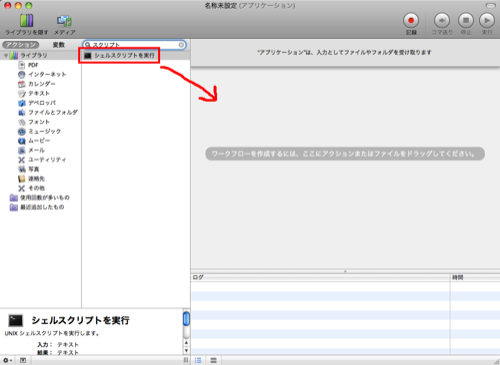Click the magnifying glass in search field

pyautogui.click(x=88, y=45)
